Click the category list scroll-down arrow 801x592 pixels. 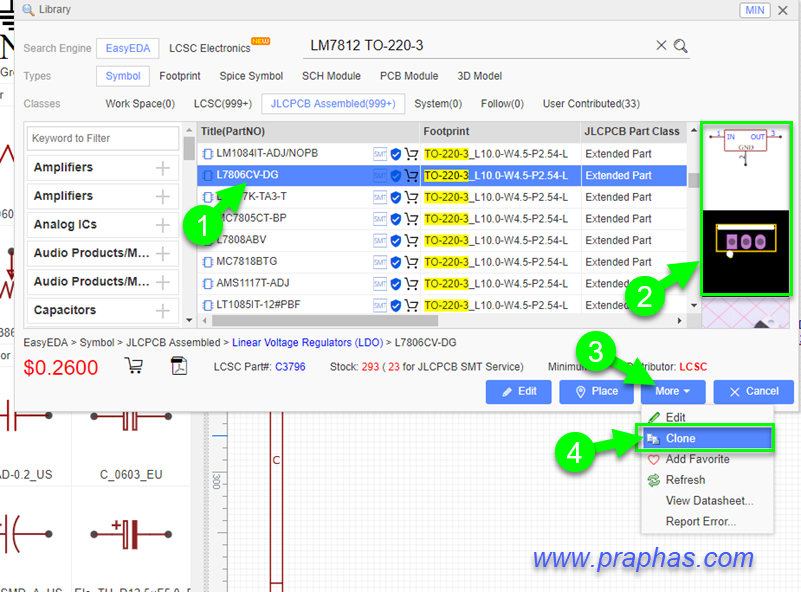(189, 320)
